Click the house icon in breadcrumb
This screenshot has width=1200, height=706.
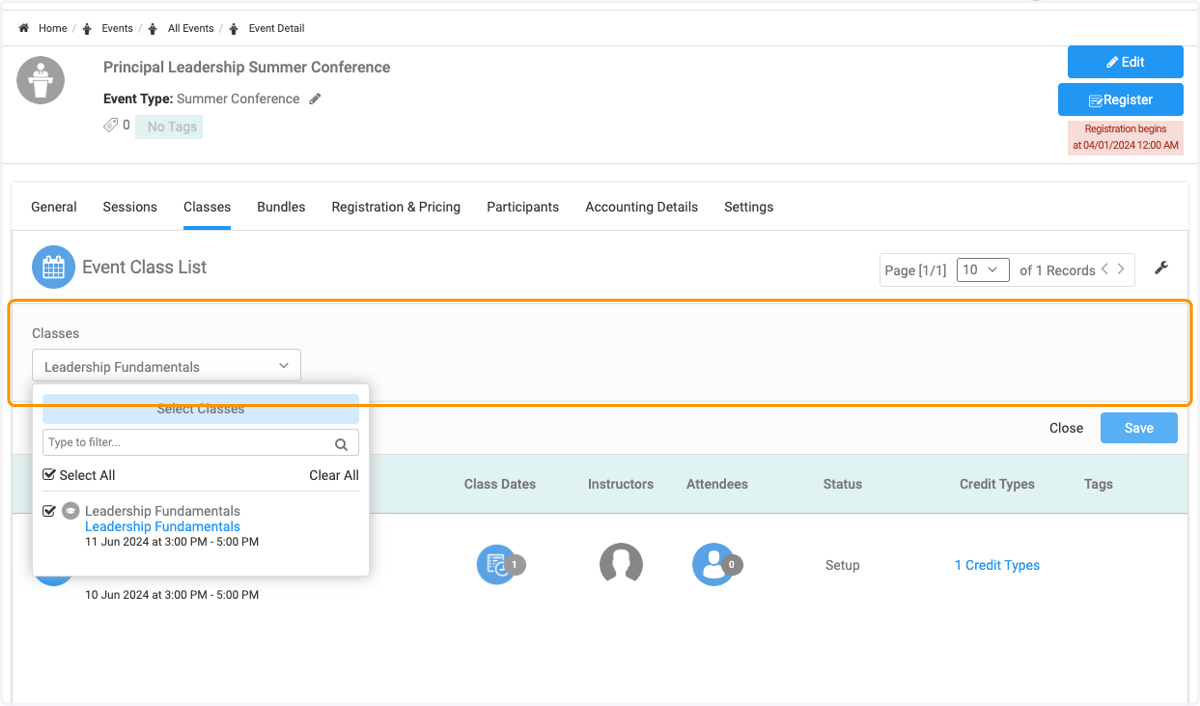(24, 28)
